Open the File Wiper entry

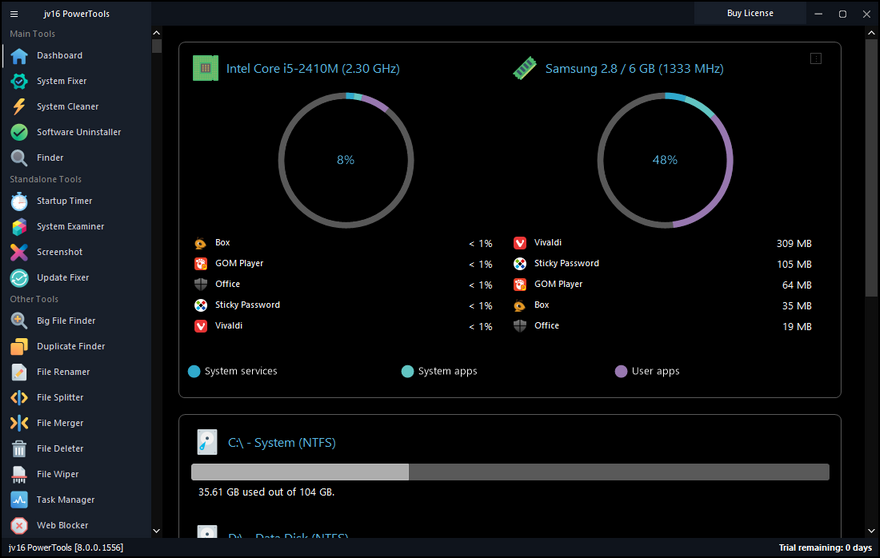click(x=58, y=475)
